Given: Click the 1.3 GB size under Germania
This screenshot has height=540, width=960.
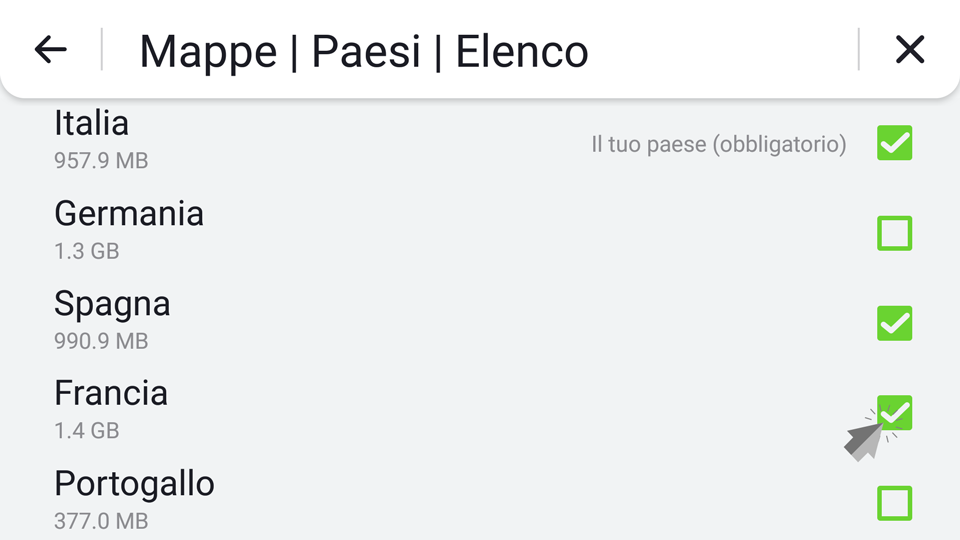Looking at the screenshot, I should coord(86,251).
